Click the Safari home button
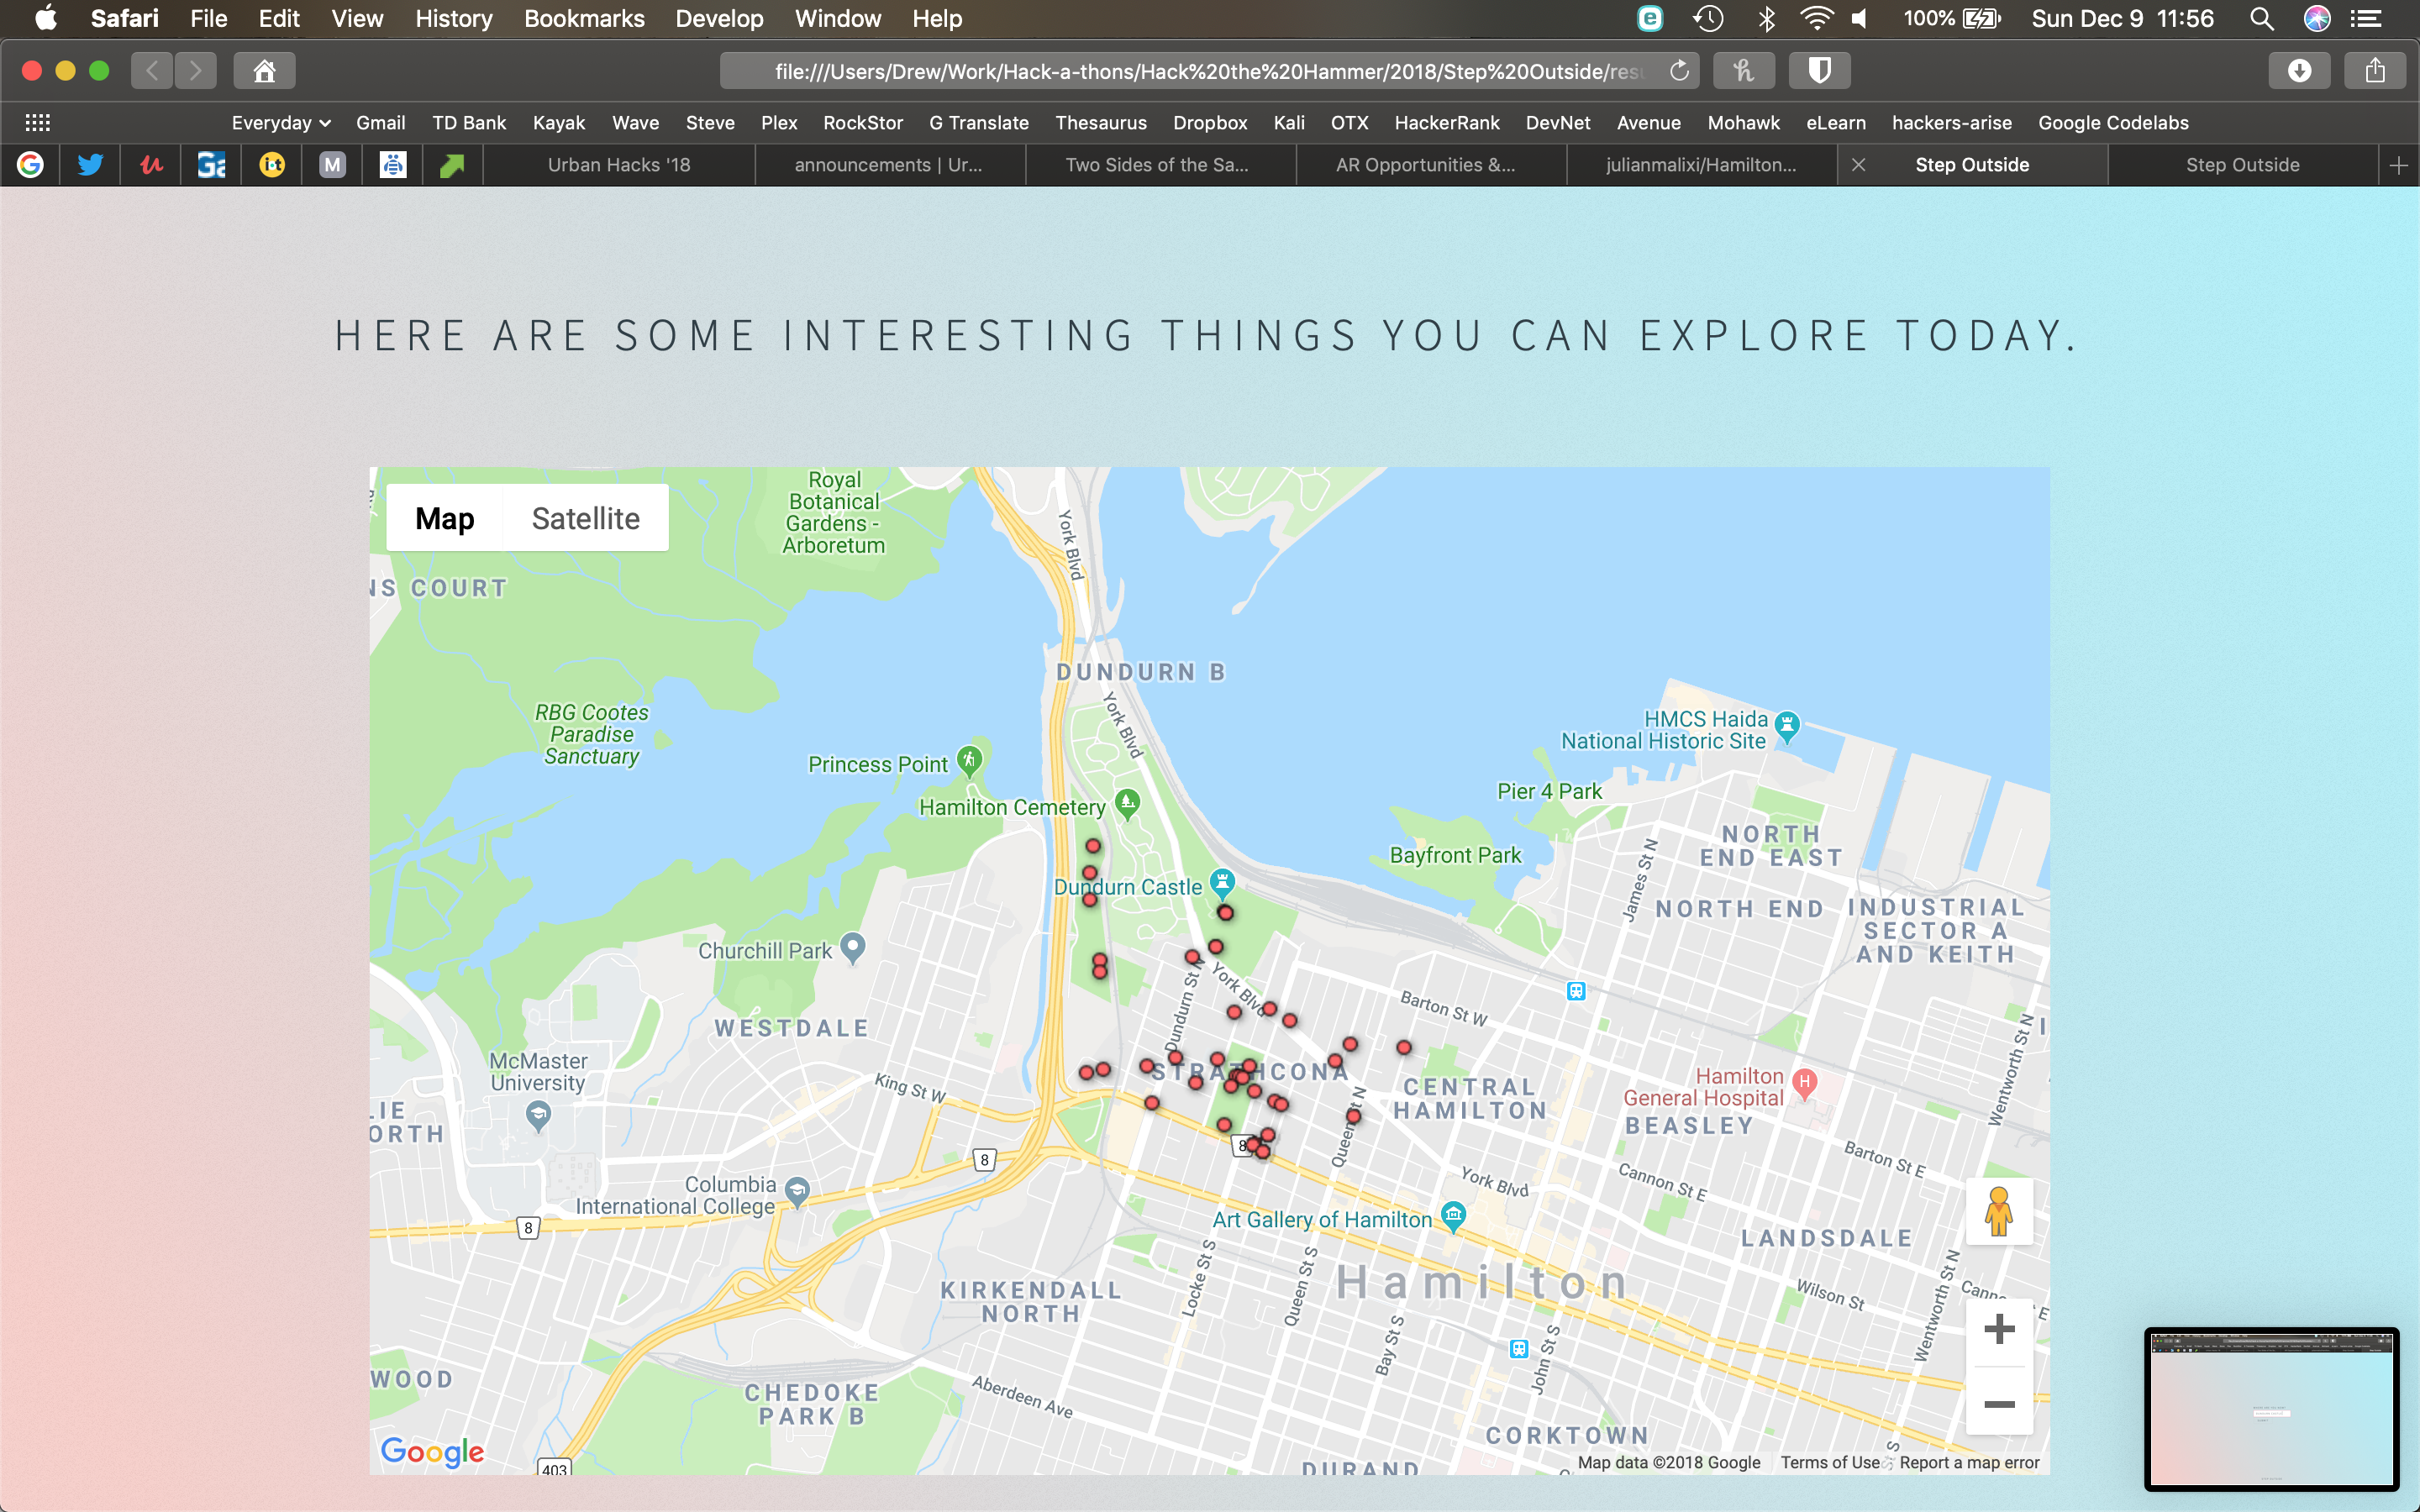This screenshot has width=2420, height=1512. [x=264, y=71]
